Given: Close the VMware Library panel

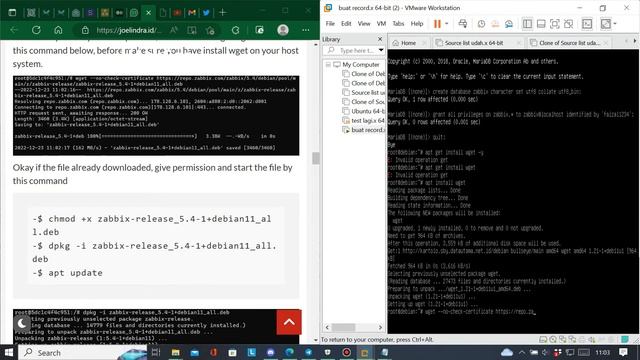Looking at the screenshot, I should point(380,39).
